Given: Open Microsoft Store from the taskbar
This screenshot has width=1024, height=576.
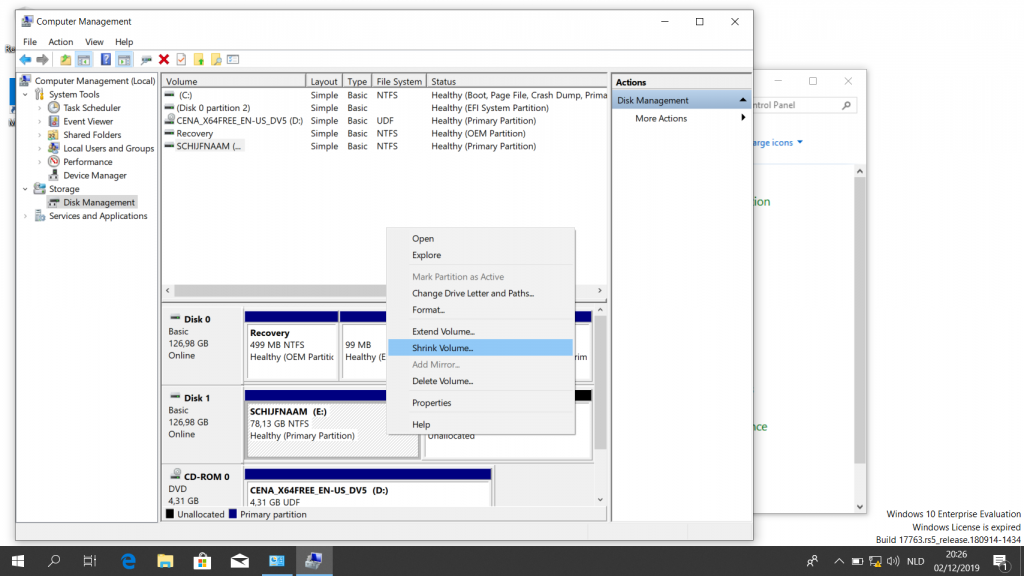Looking at the screenshot, I should pos(202,561).
